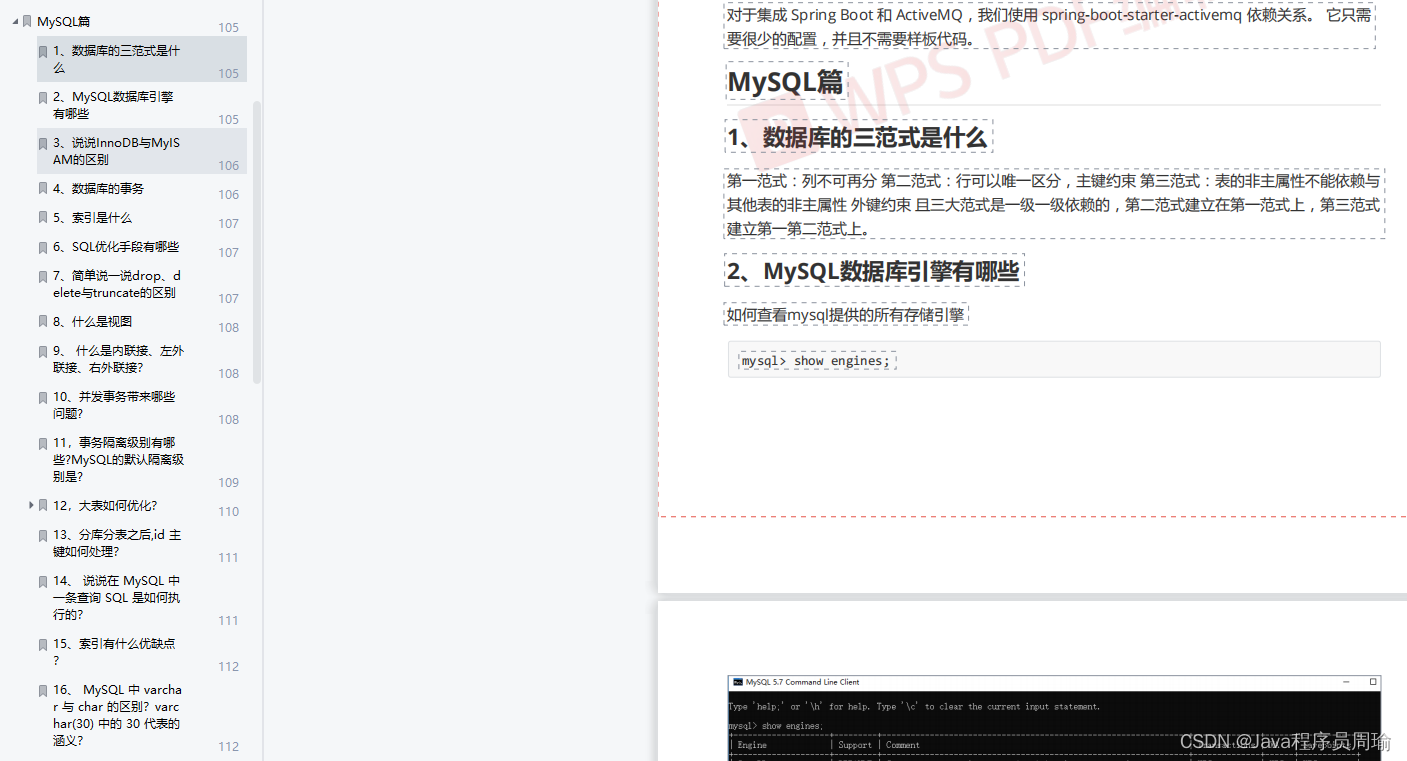Click bookmark icon beside 16、MySQL 中 varchar
Screen dimensions: 1407x761
coord(43,690)
